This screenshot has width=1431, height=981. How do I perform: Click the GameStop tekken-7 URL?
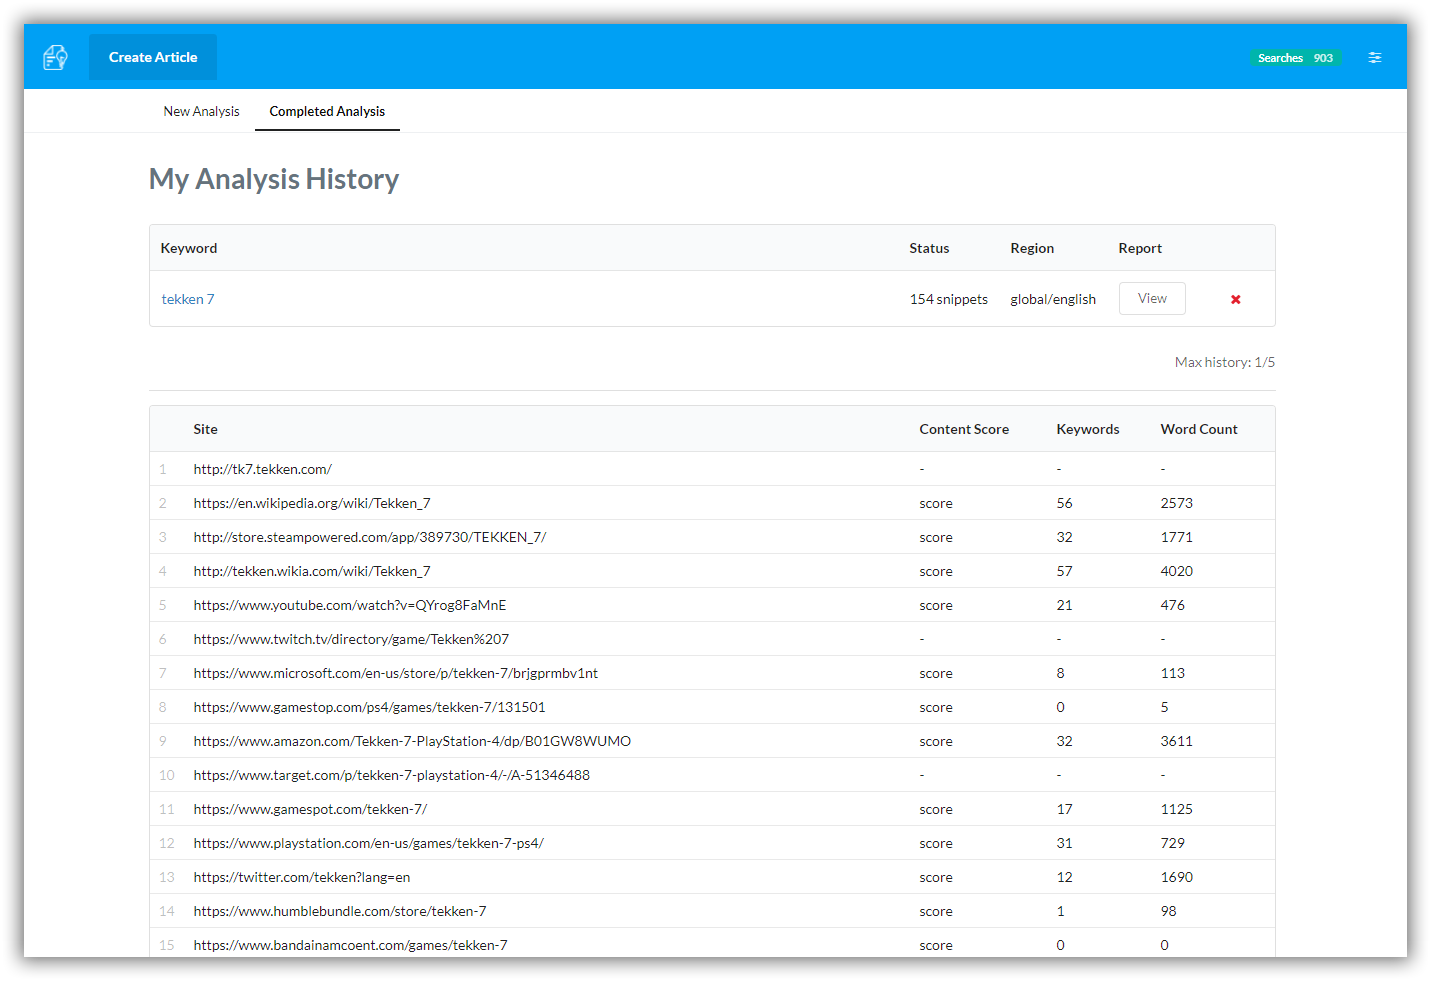tap(370, 707)
